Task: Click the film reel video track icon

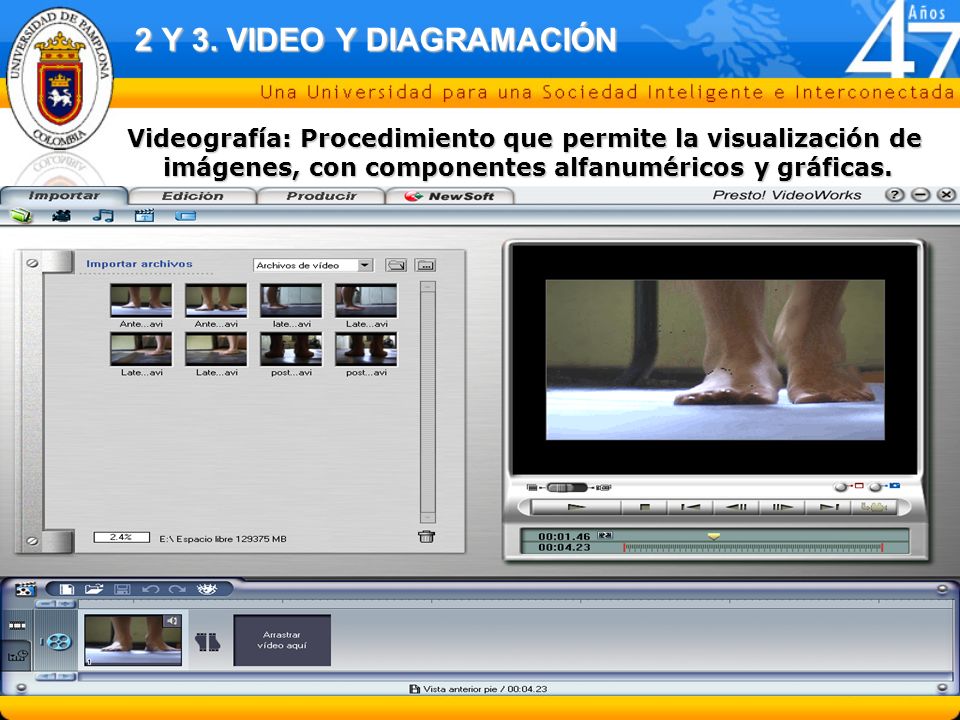Action: [x=58, y=642]
